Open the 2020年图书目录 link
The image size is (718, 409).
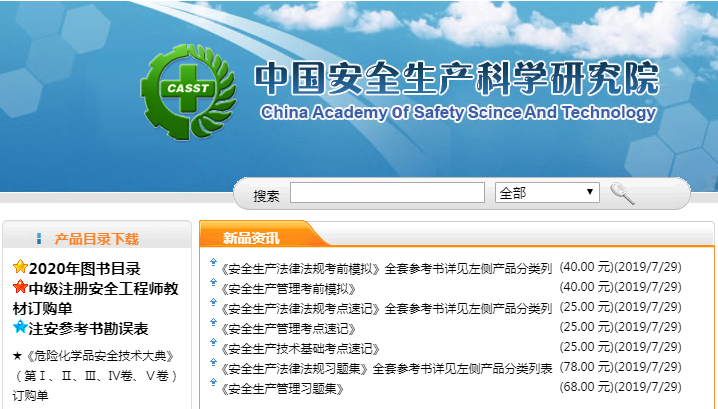coord(85,268)
